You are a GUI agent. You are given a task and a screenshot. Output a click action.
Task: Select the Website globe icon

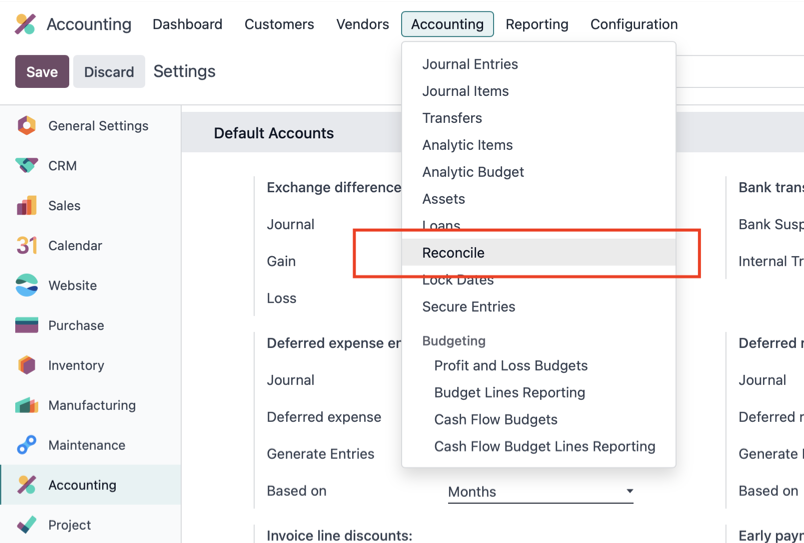[x=27, y=286]
